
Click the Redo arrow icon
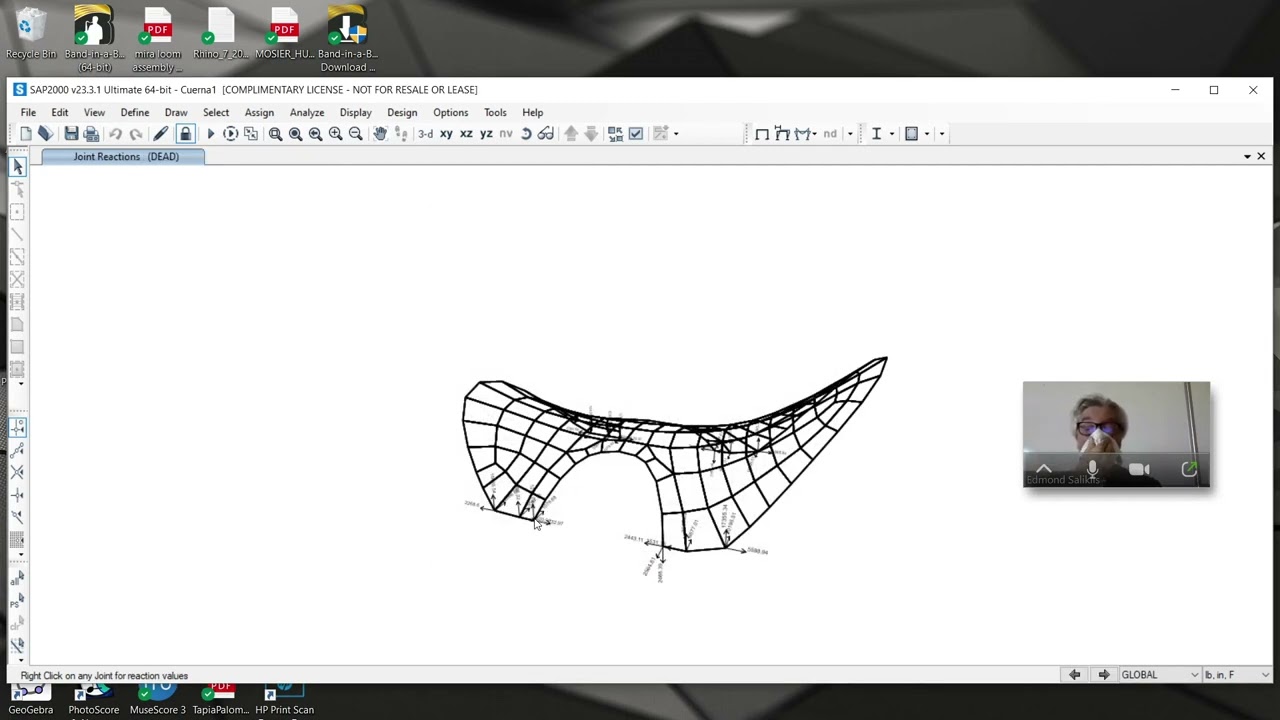coord(136,133)
